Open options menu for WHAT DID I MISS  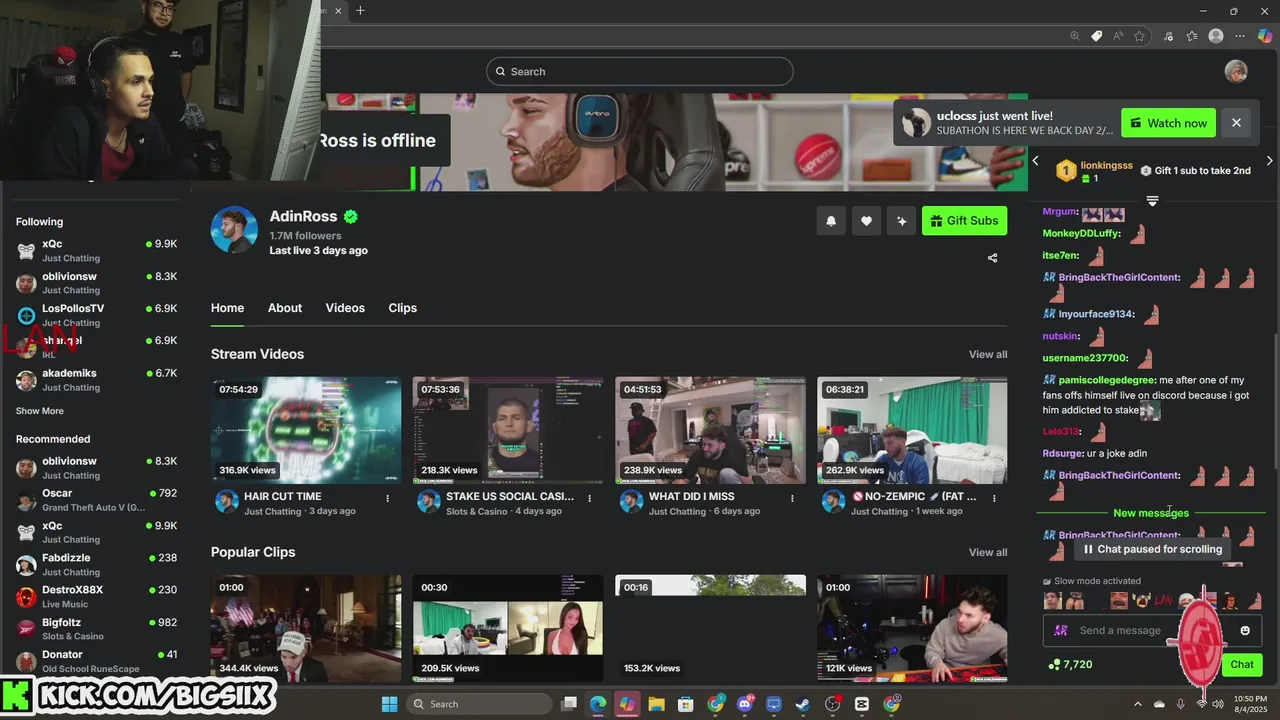pyautogui.click(x=792, y=498)
